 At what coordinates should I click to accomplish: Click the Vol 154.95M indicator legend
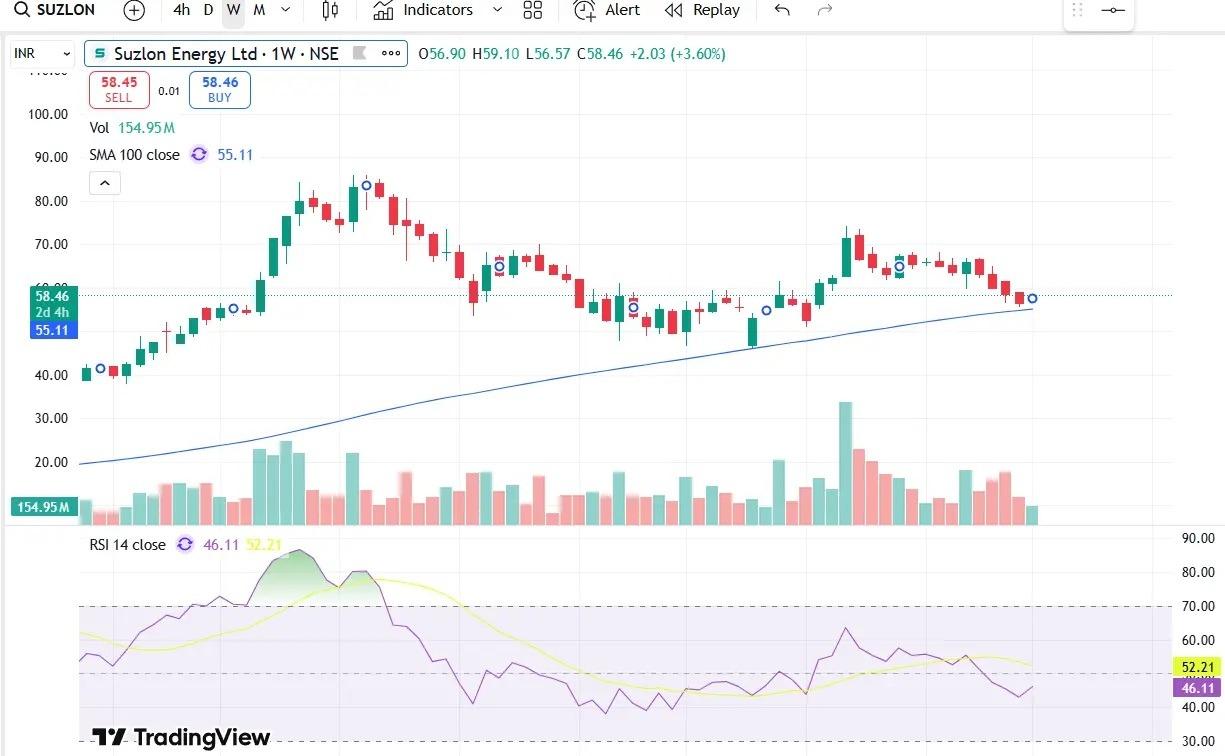coord(132,128)
